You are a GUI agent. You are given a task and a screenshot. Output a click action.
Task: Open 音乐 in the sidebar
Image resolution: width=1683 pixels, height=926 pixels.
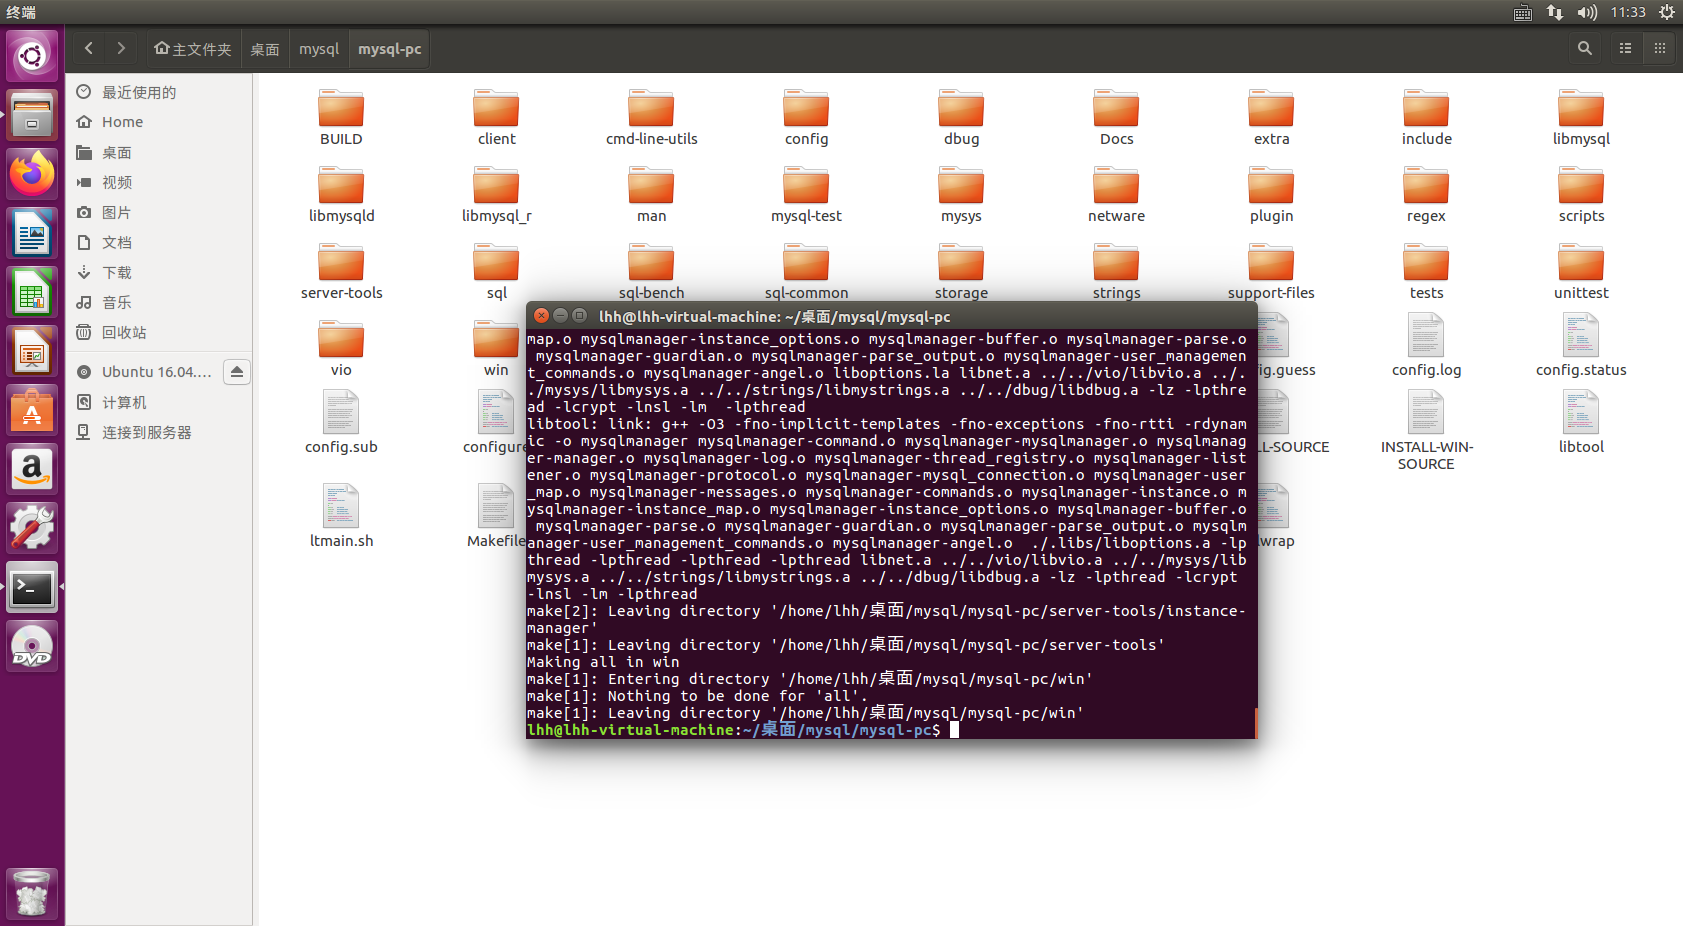click(x=159, y=302)
